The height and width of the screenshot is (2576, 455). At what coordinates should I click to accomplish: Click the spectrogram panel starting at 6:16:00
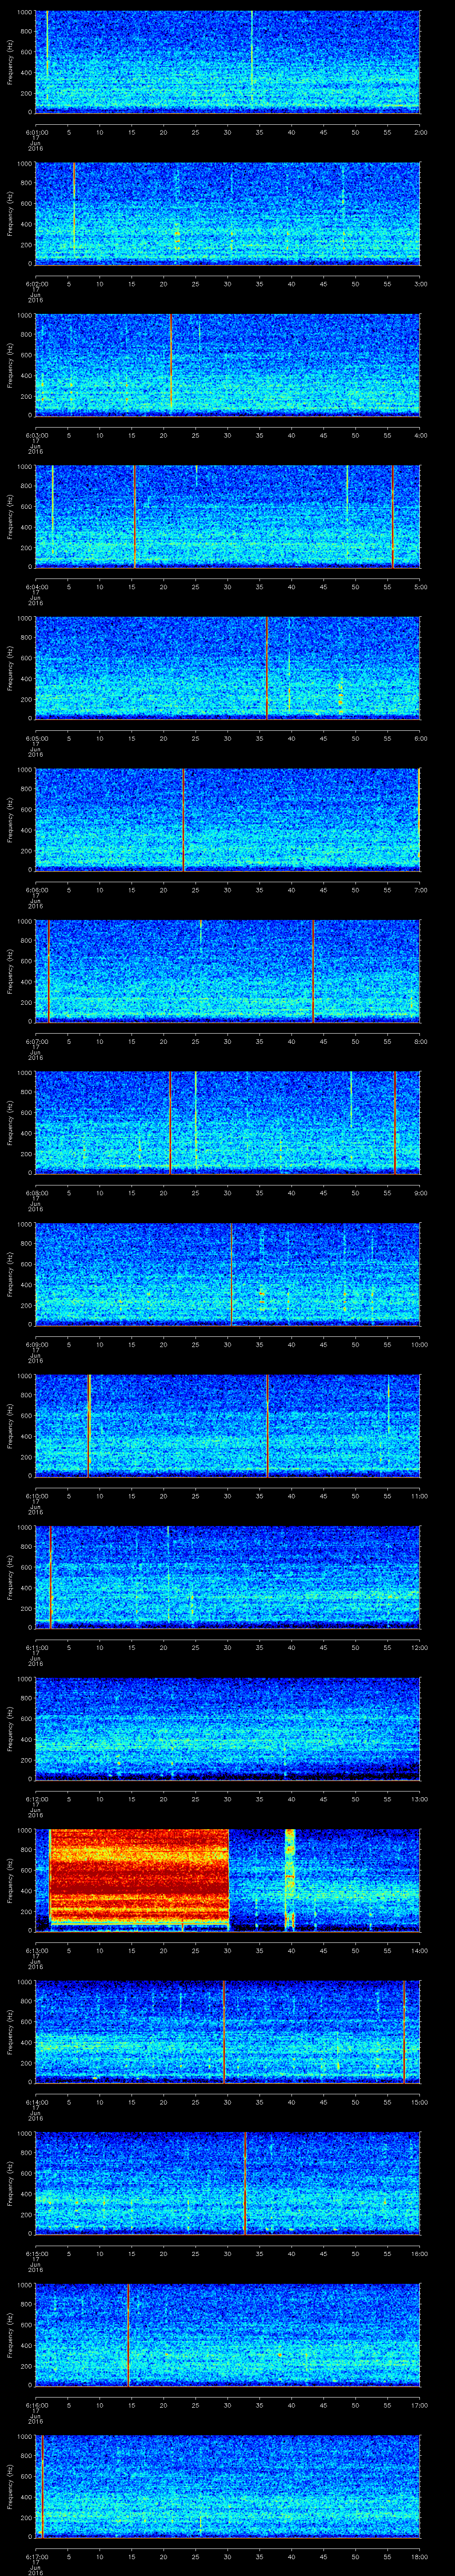click(x=228, y=2335)
